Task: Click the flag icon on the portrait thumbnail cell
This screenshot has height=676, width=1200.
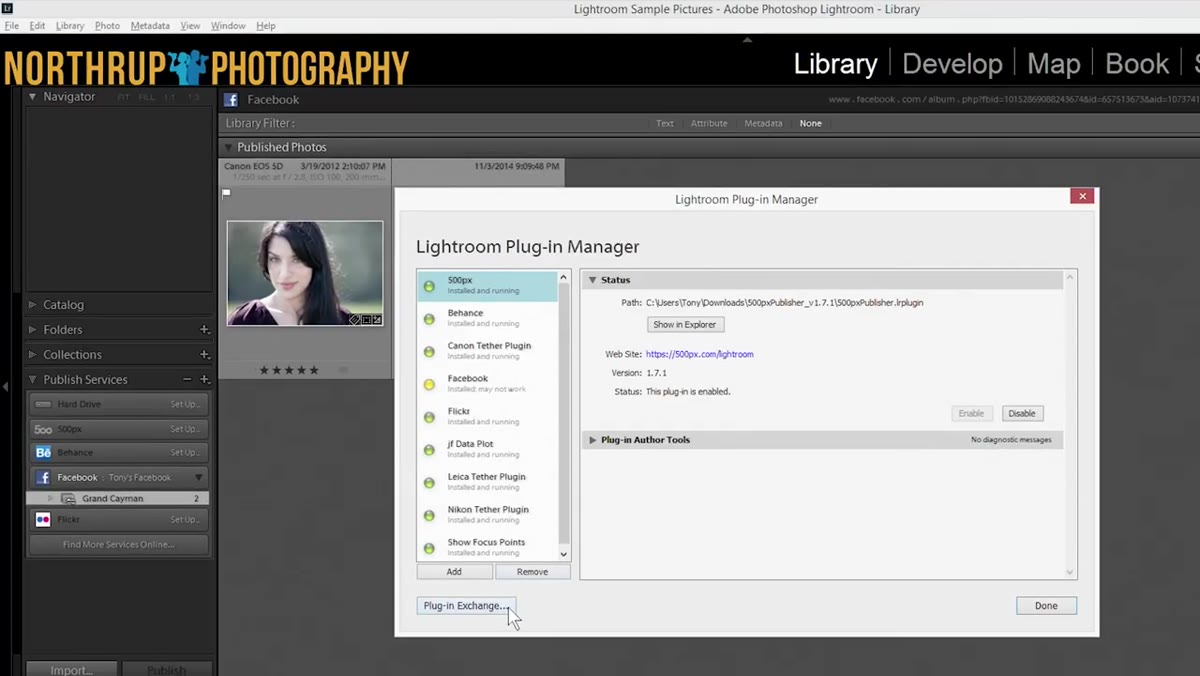Action: (x=226, y=193)
